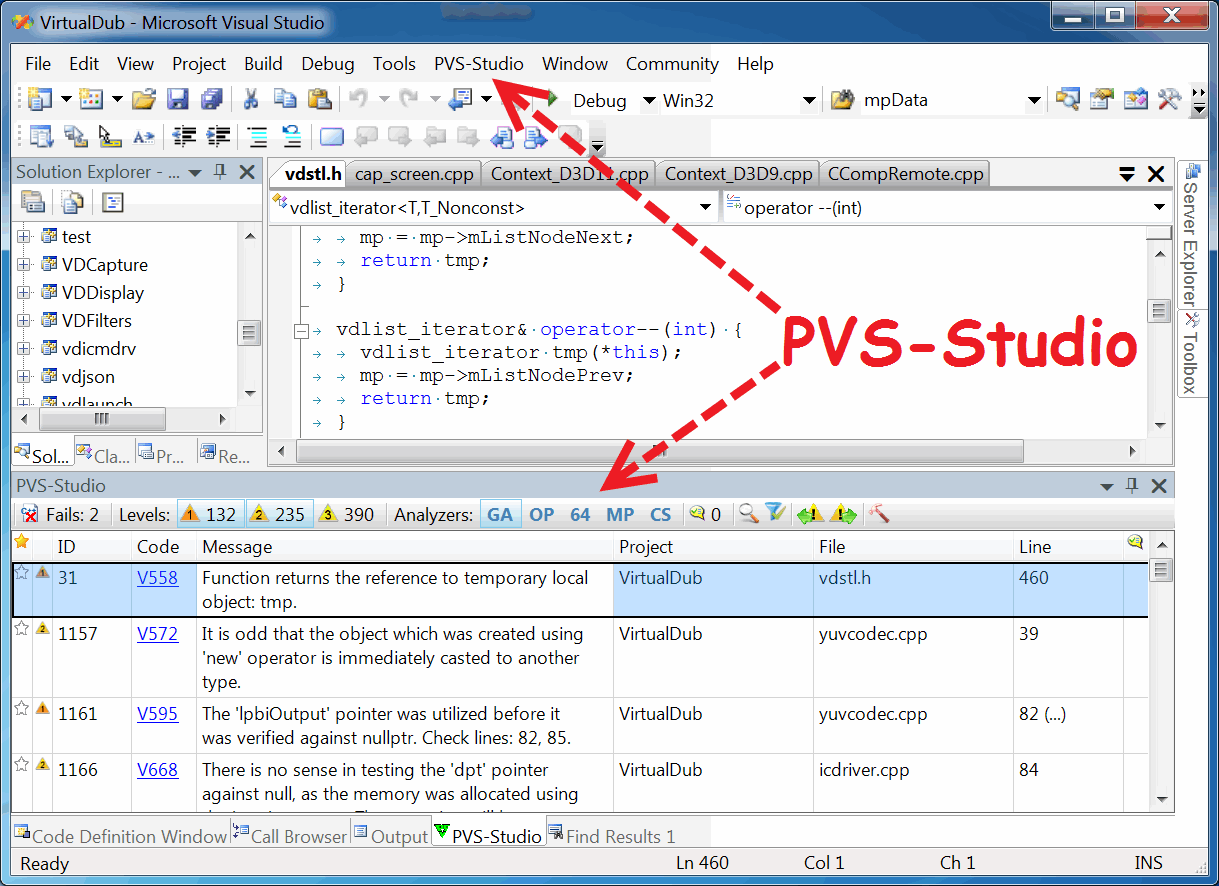Sort messages by the File column header
Image resolution: width=1219 pixels, height=886 pixels.
pyautogui.click(x=913, y=547)
